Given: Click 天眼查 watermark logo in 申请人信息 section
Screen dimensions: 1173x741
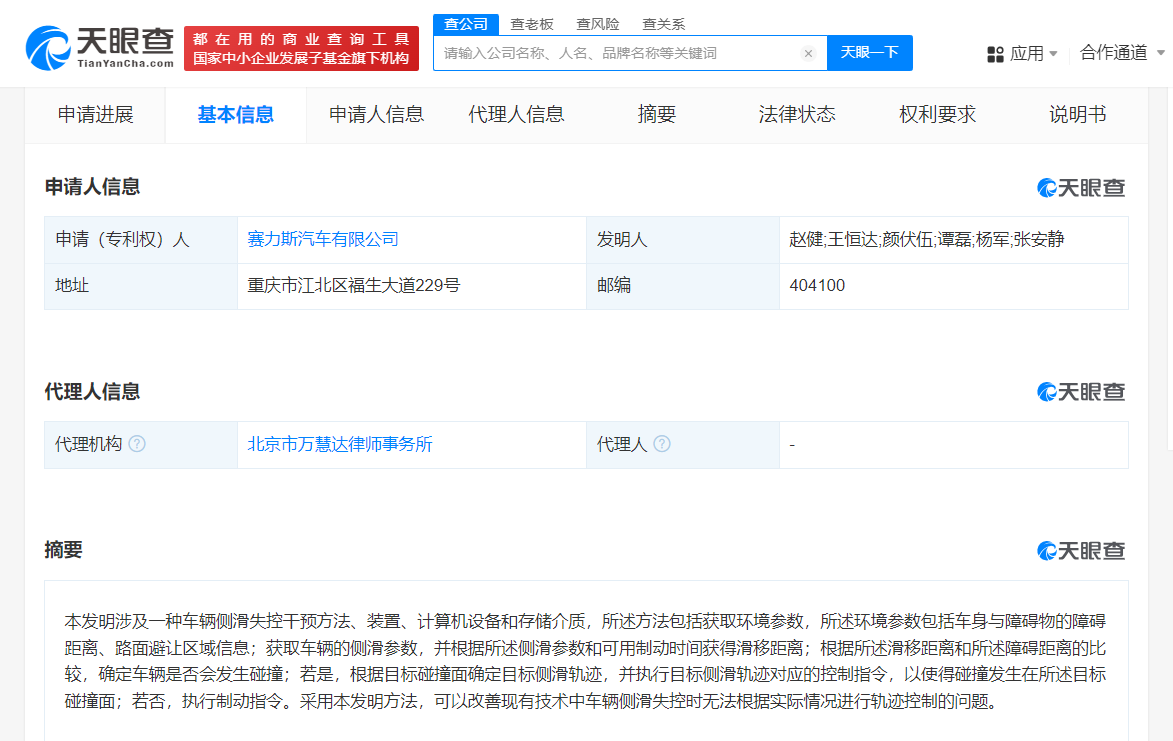Looking at the screenshot, I should coord(1081,187).
